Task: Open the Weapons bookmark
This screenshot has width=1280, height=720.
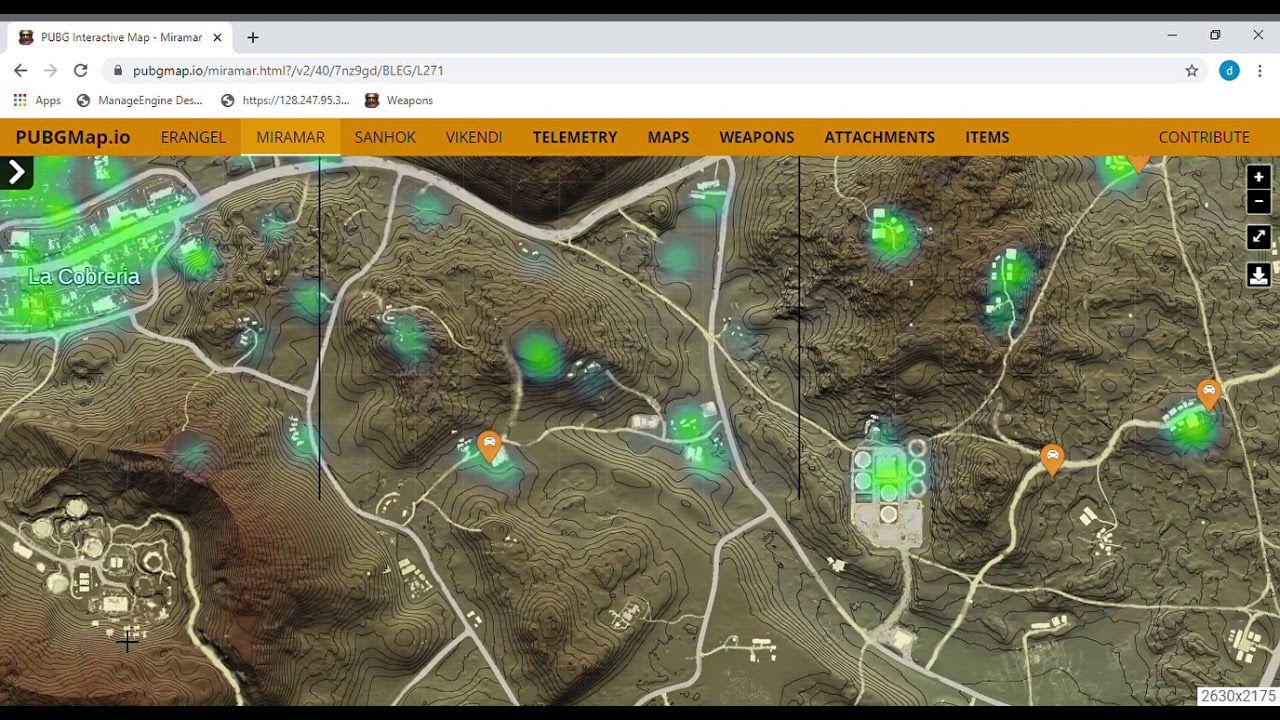Action: (x=399, y=100)
